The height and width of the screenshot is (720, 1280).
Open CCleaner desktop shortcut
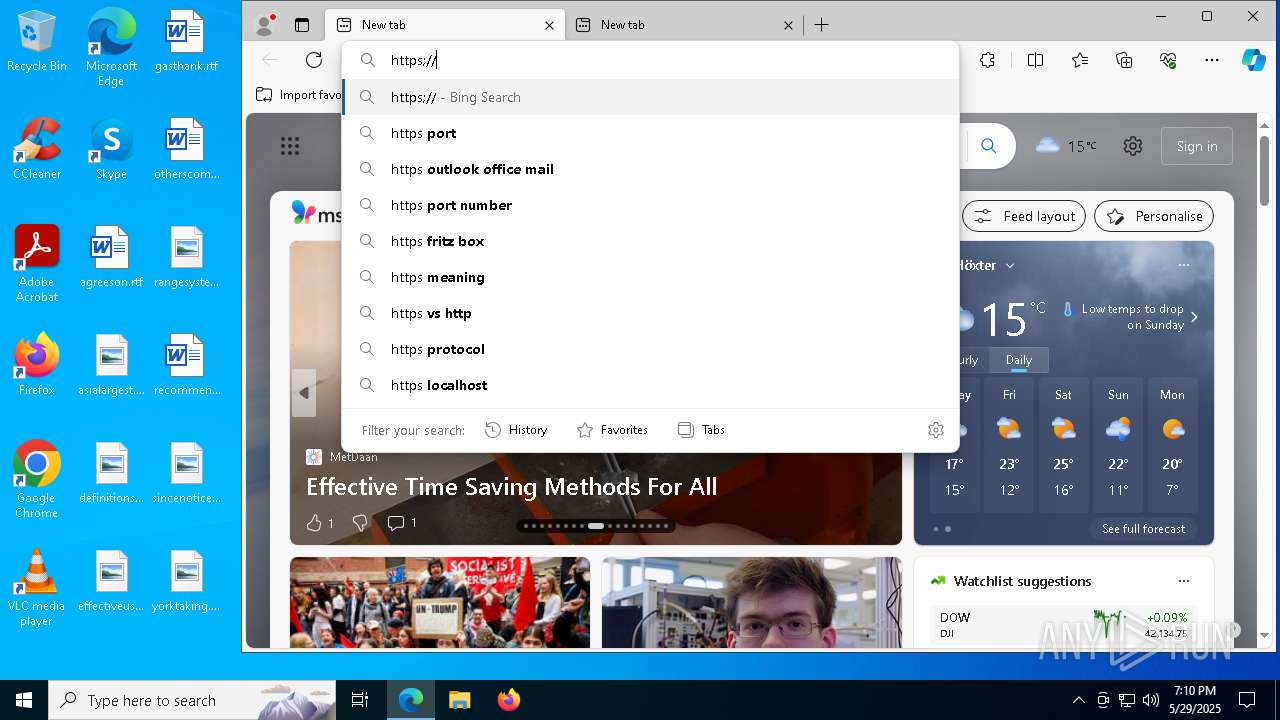coord(37,148)
